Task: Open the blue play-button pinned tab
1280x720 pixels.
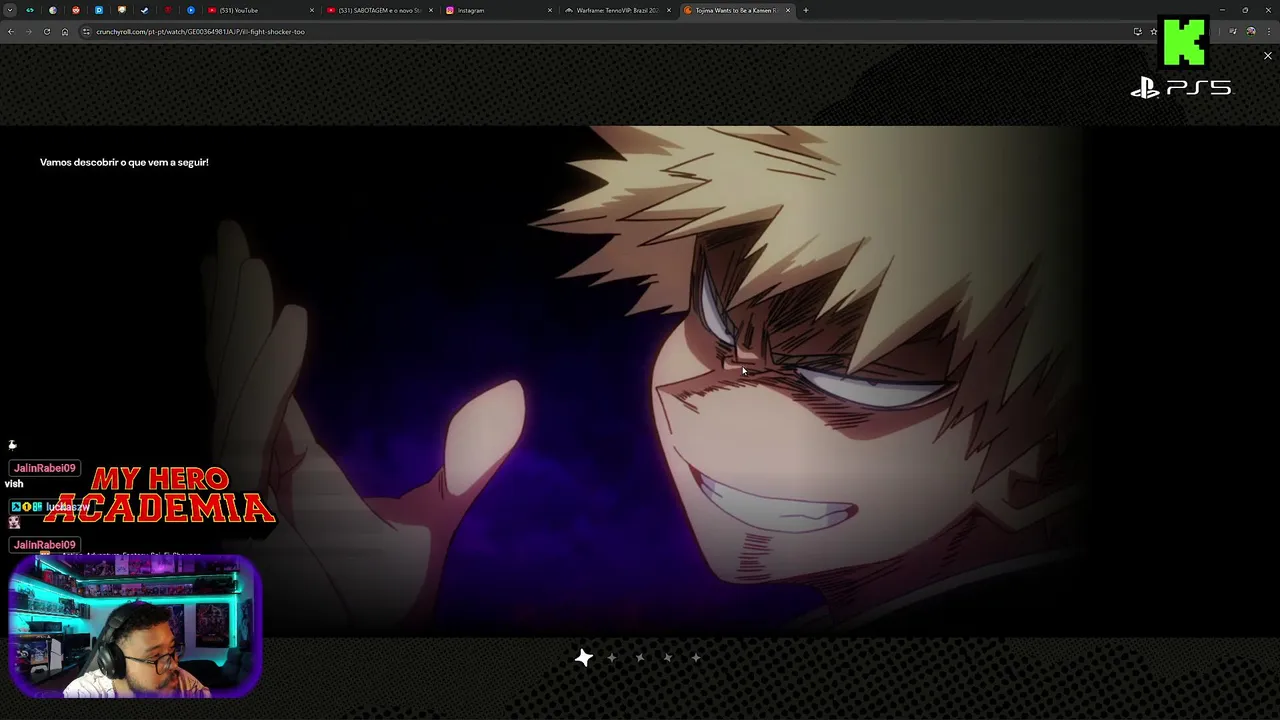Action: (x=190, y=10)
